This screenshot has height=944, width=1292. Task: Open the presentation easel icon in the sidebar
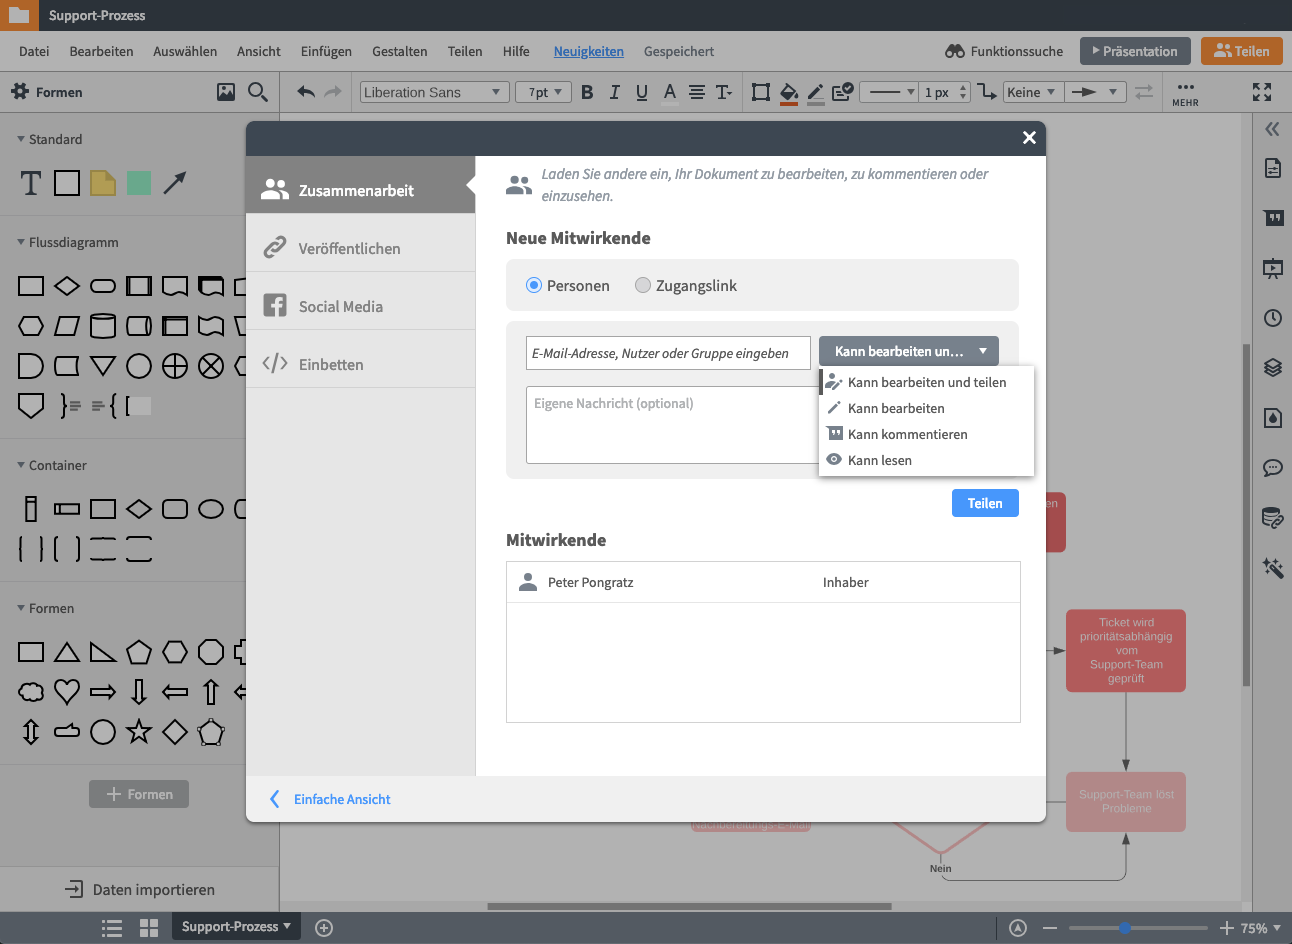(x=1272, y=268)
